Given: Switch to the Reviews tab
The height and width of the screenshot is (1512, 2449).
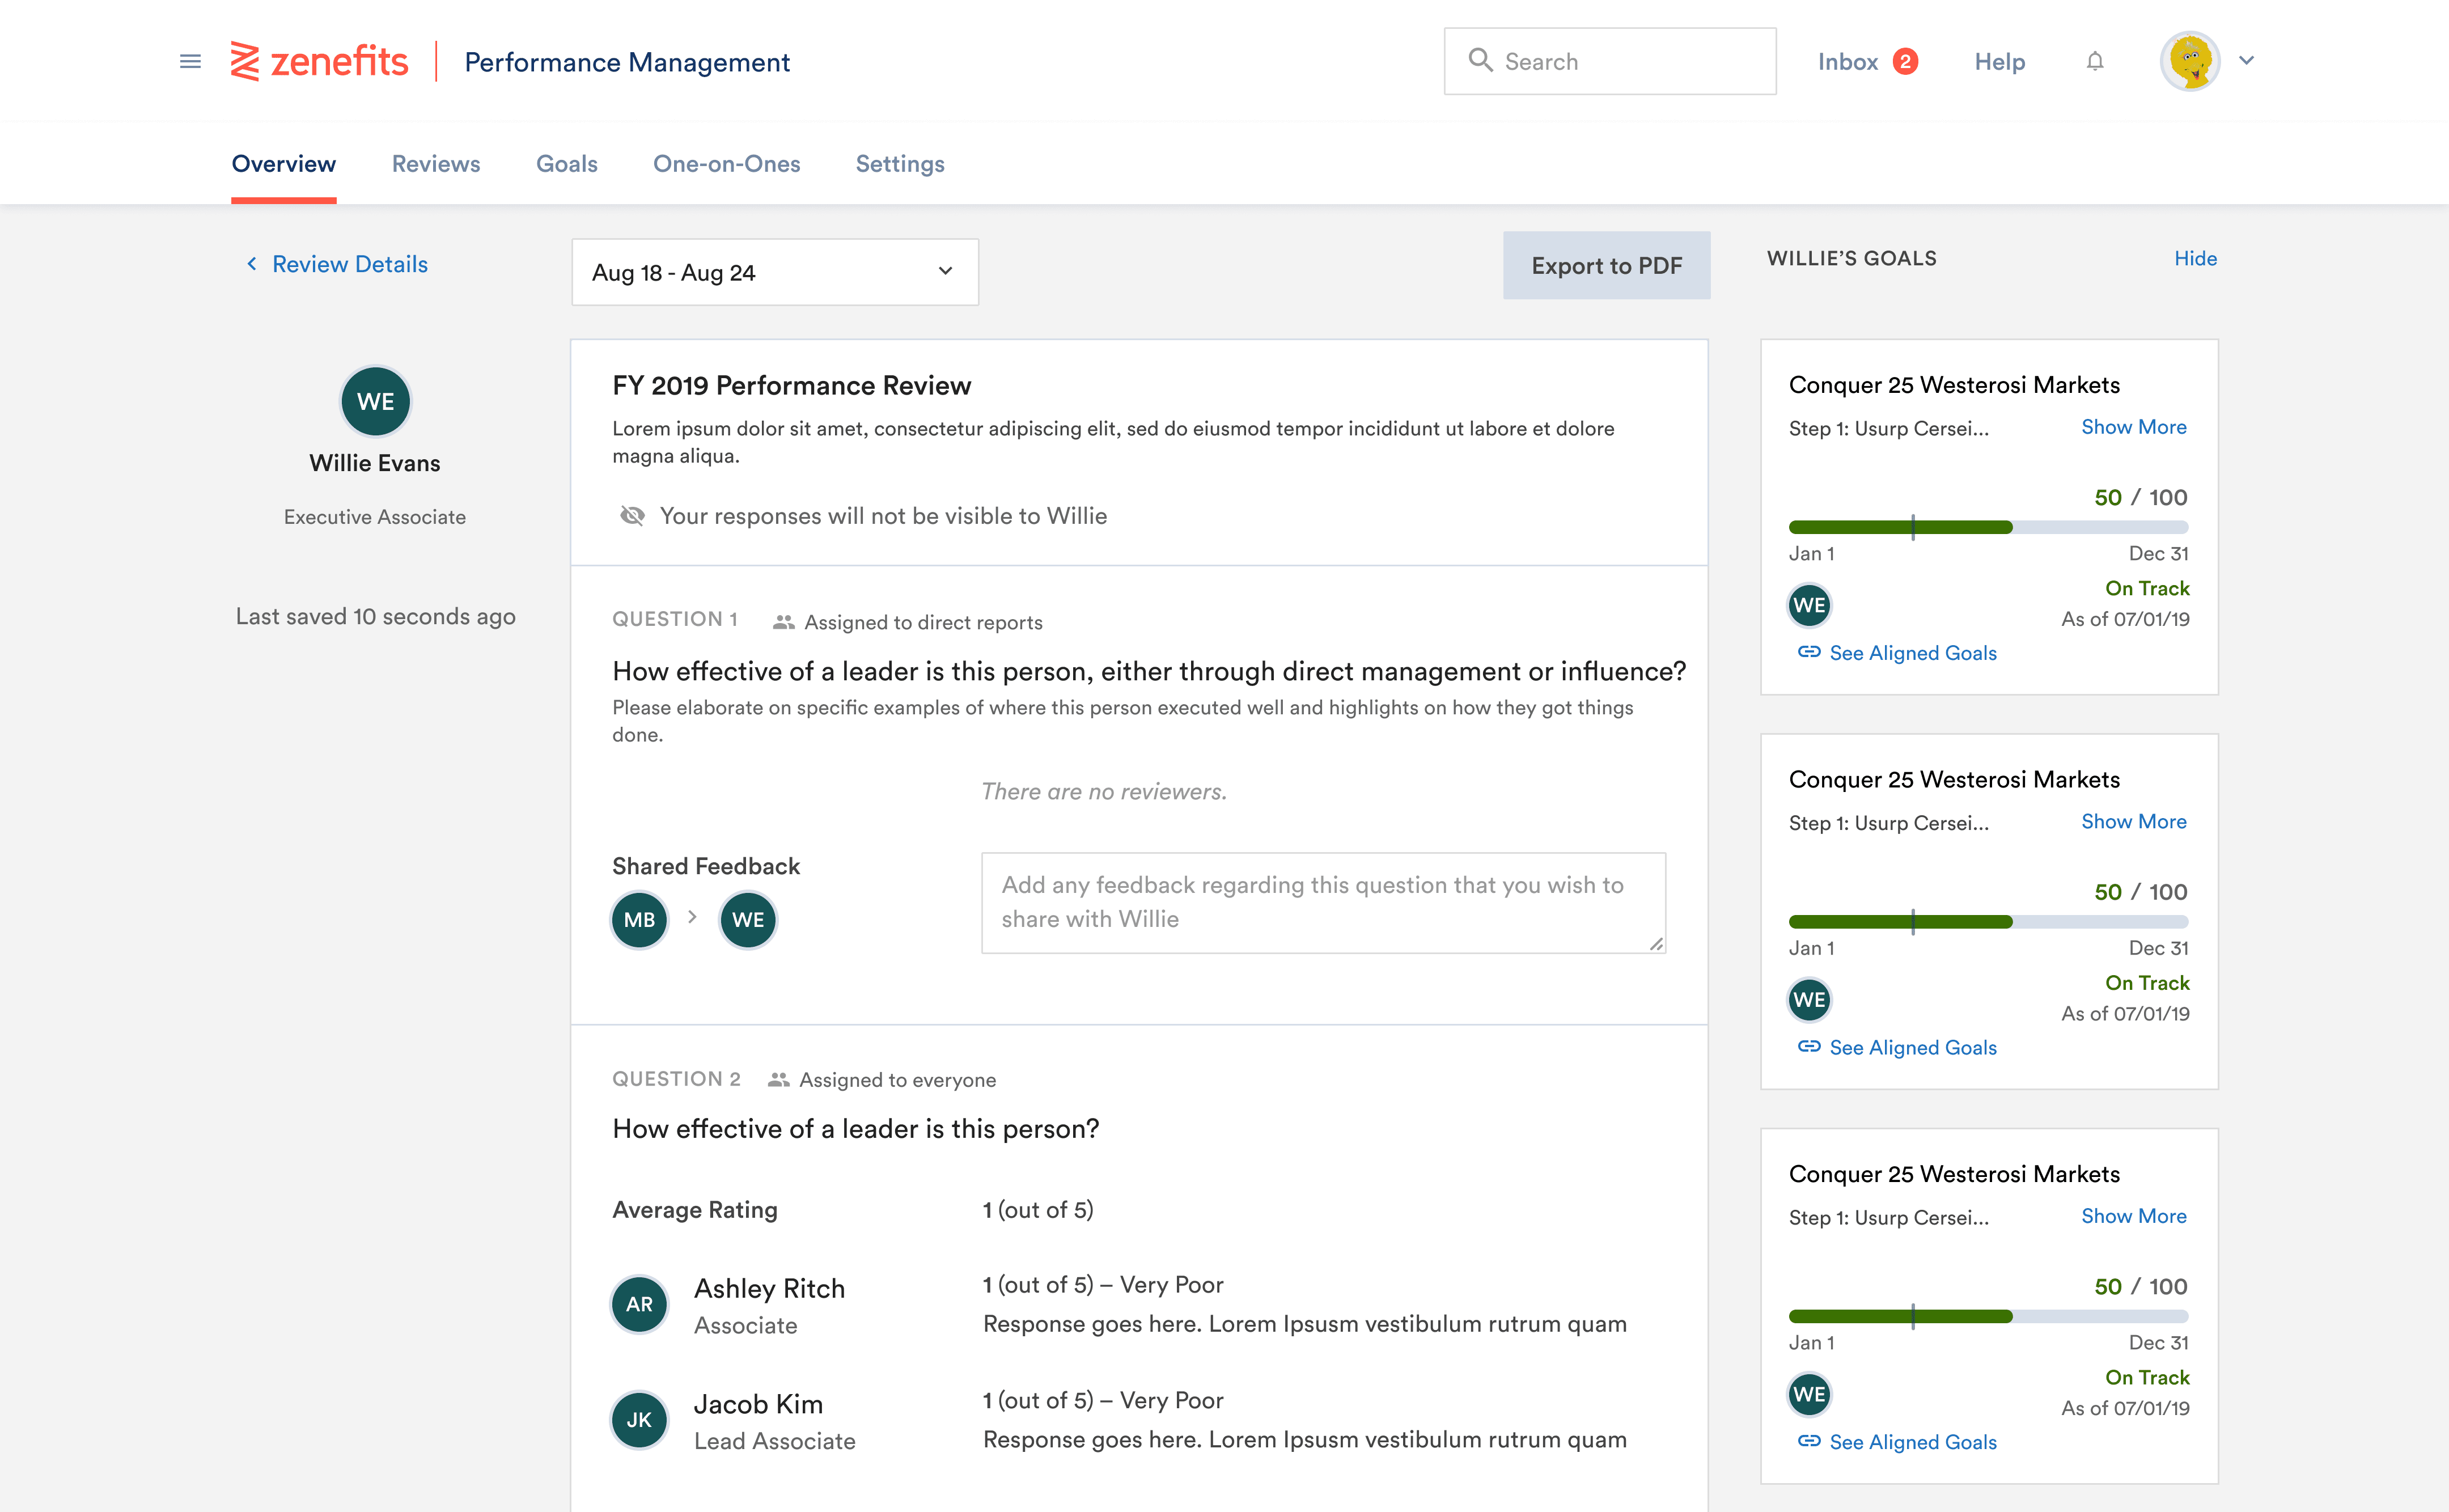Looking at the screenshot, I should point(435,164).
